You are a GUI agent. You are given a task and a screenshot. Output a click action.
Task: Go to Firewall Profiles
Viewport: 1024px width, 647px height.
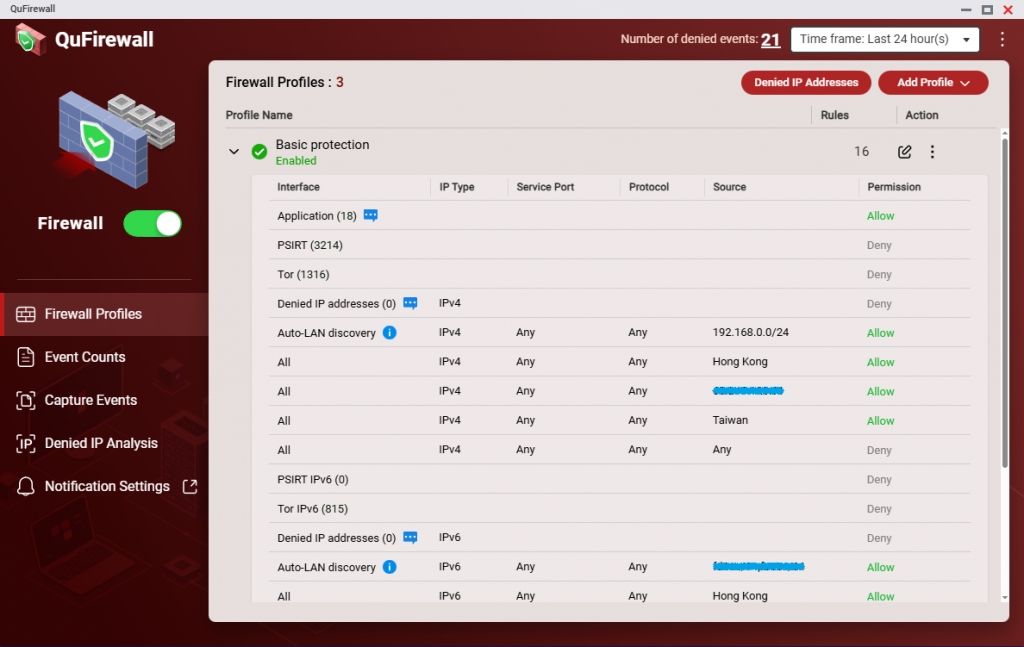[x=104, y=314]
